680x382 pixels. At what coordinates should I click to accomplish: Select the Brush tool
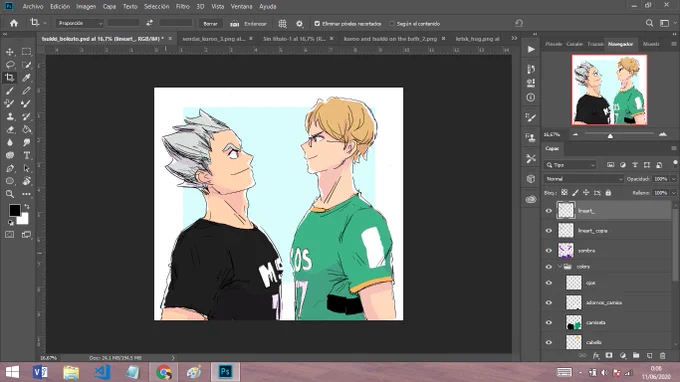(x=10, y=91)
